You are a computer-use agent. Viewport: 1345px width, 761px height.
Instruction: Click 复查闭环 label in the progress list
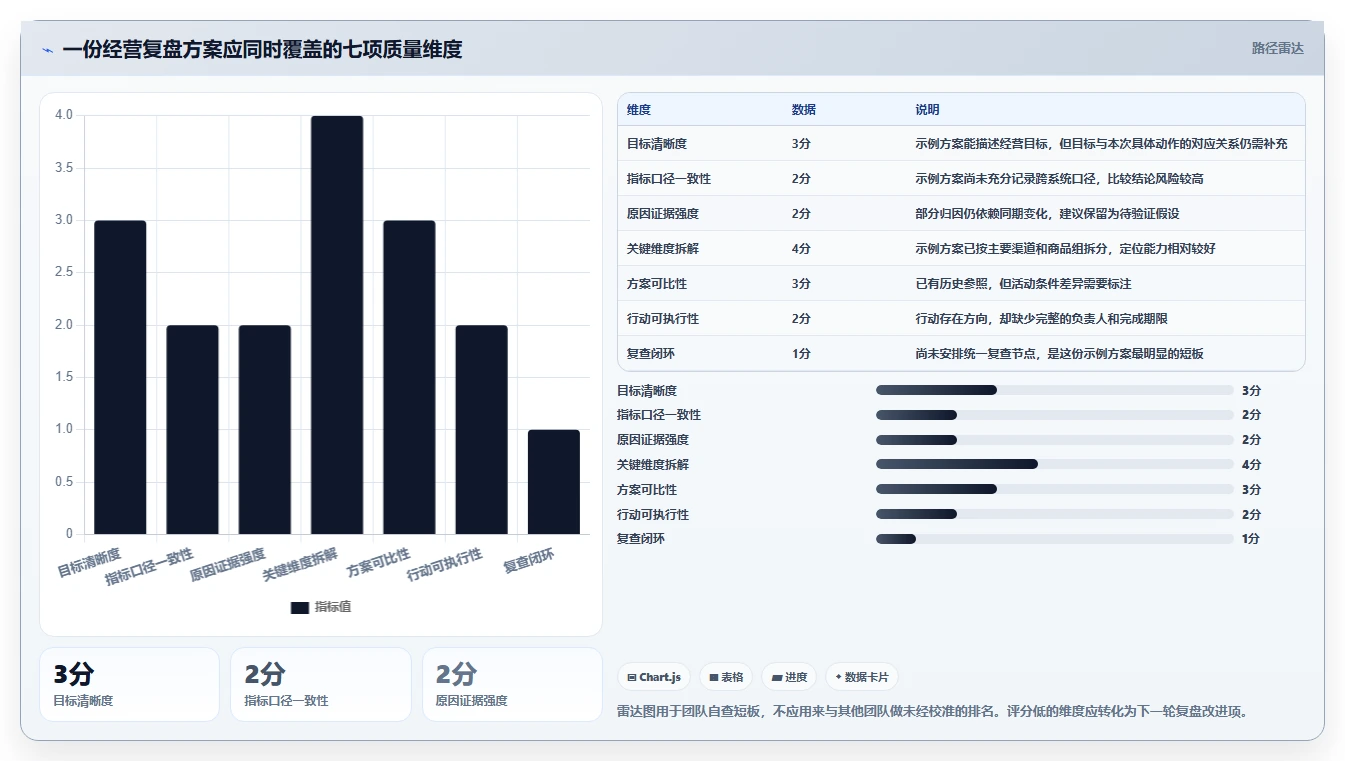click(x=641, y=539)
